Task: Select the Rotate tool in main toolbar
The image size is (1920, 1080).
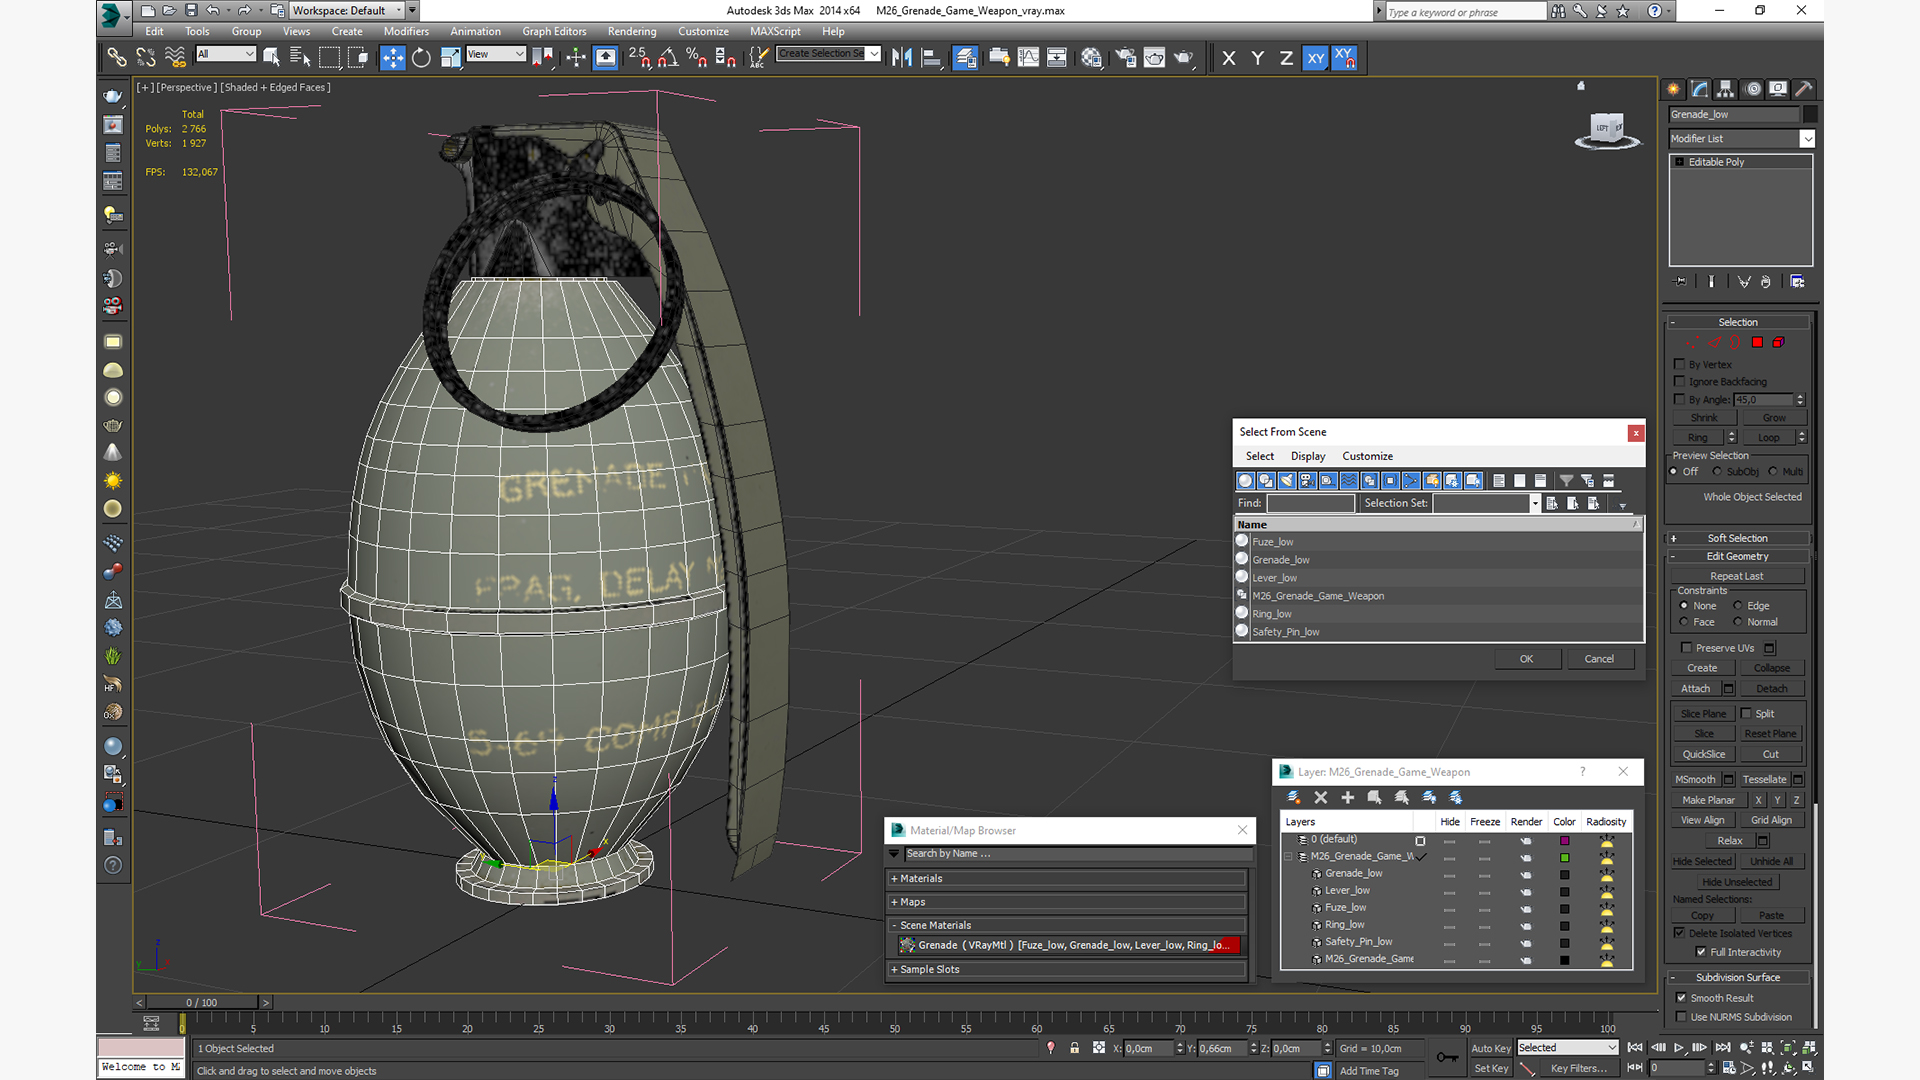Action: pyautogui.click(x=421, y=58)
